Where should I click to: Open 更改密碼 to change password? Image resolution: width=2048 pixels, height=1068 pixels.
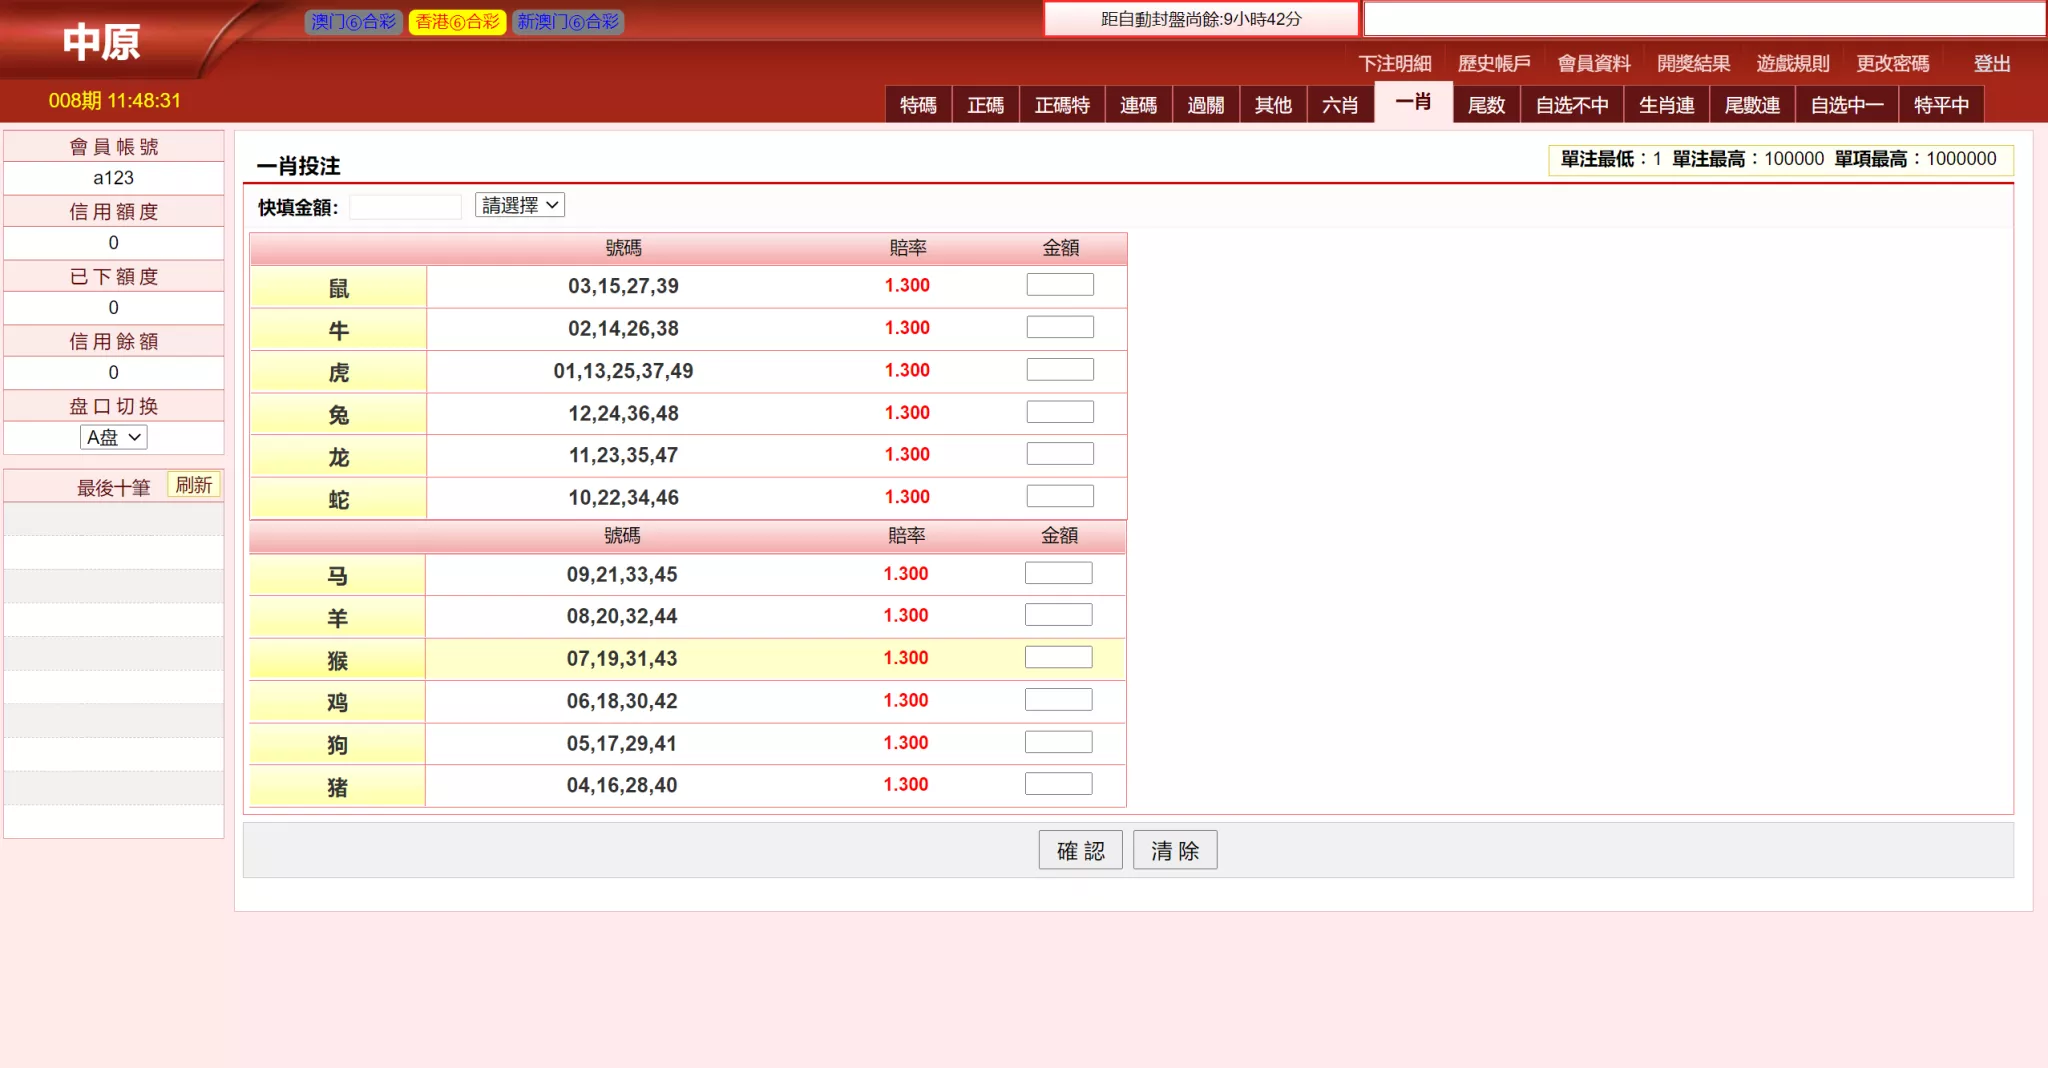tap(1893, 63)
